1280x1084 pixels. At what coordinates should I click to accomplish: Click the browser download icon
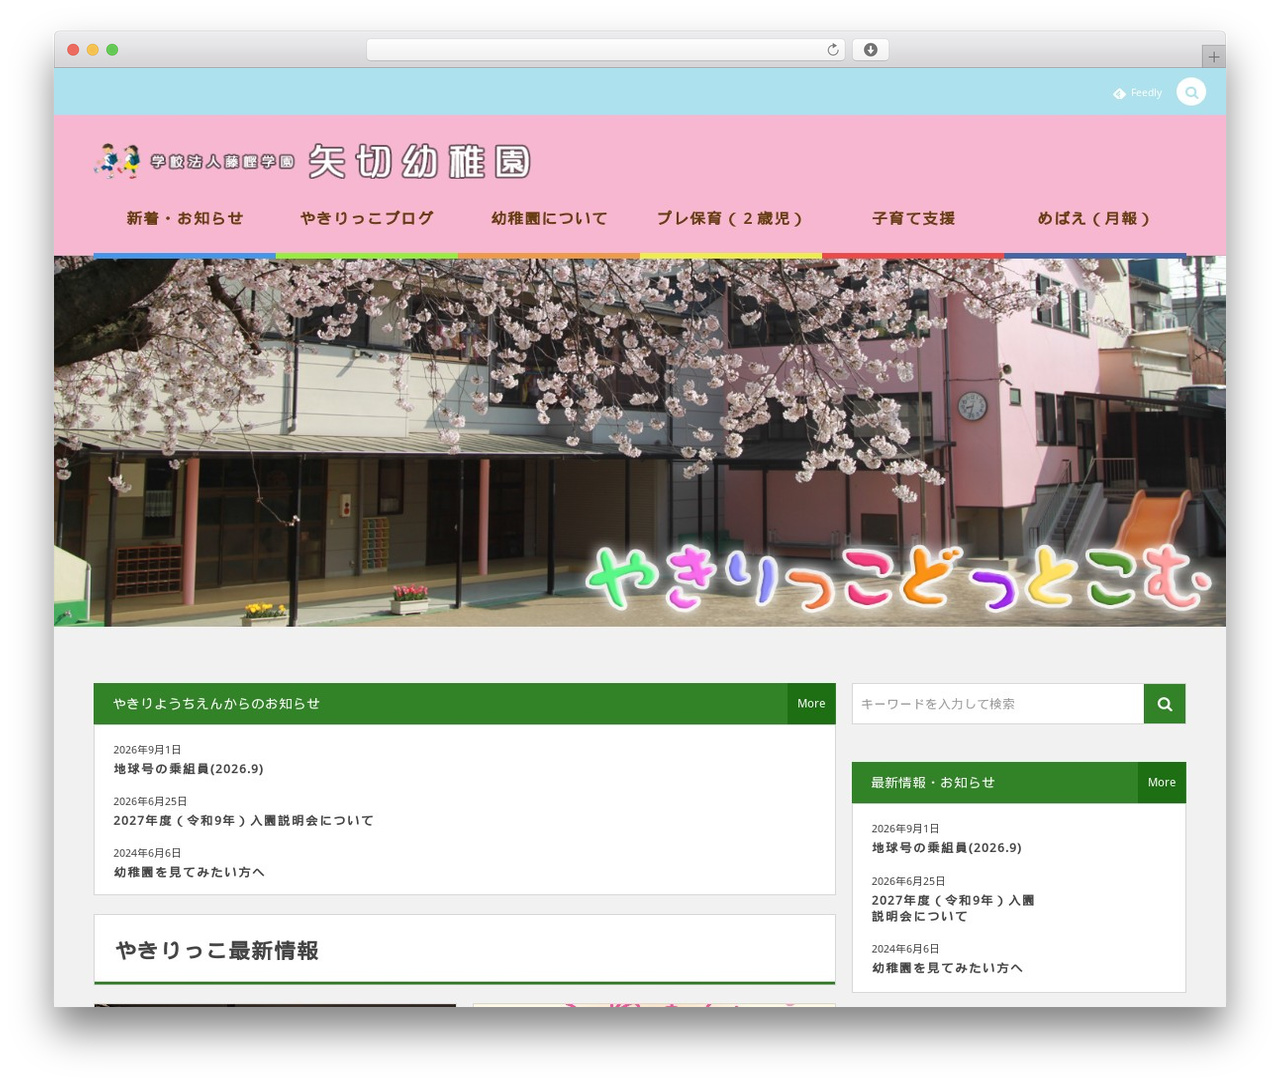870,50
